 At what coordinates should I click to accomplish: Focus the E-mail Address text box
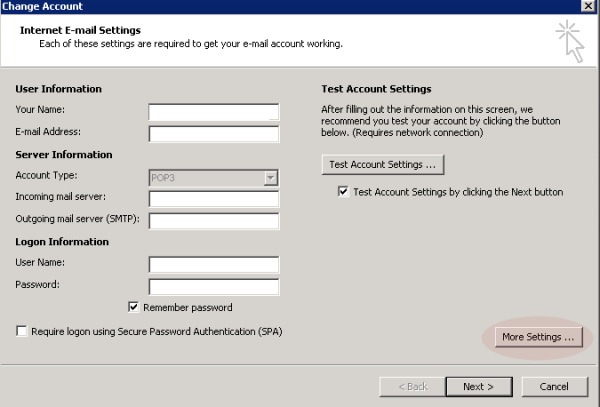[x=214, y=134]
